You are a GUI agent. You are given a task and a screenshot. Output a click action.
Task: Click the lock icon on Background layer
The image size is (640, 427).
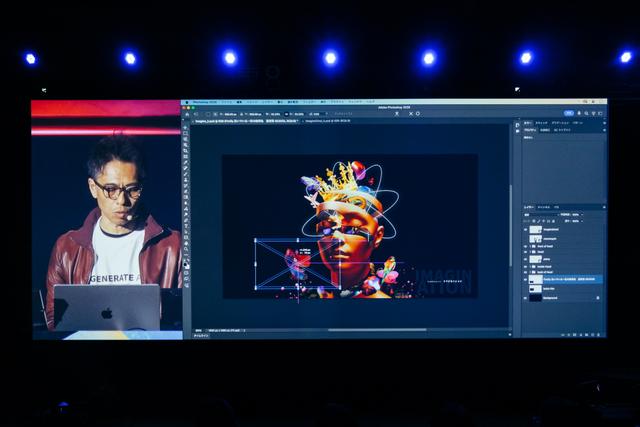click(x=598, y=298)
